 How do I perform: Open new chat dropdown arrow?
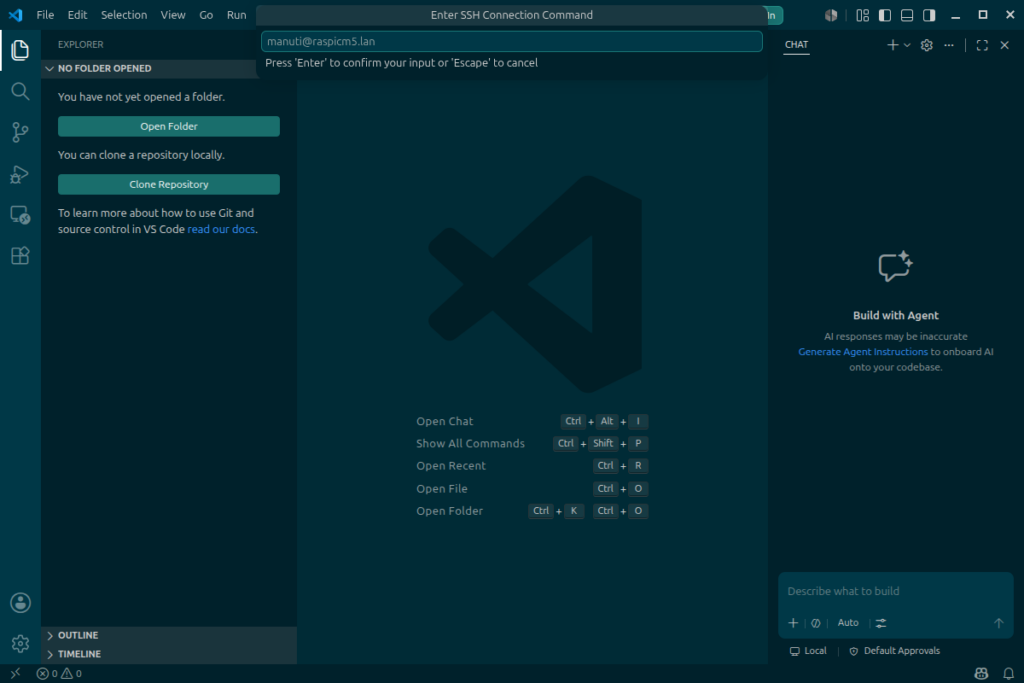pyautogui.click(x=907, y=45)
